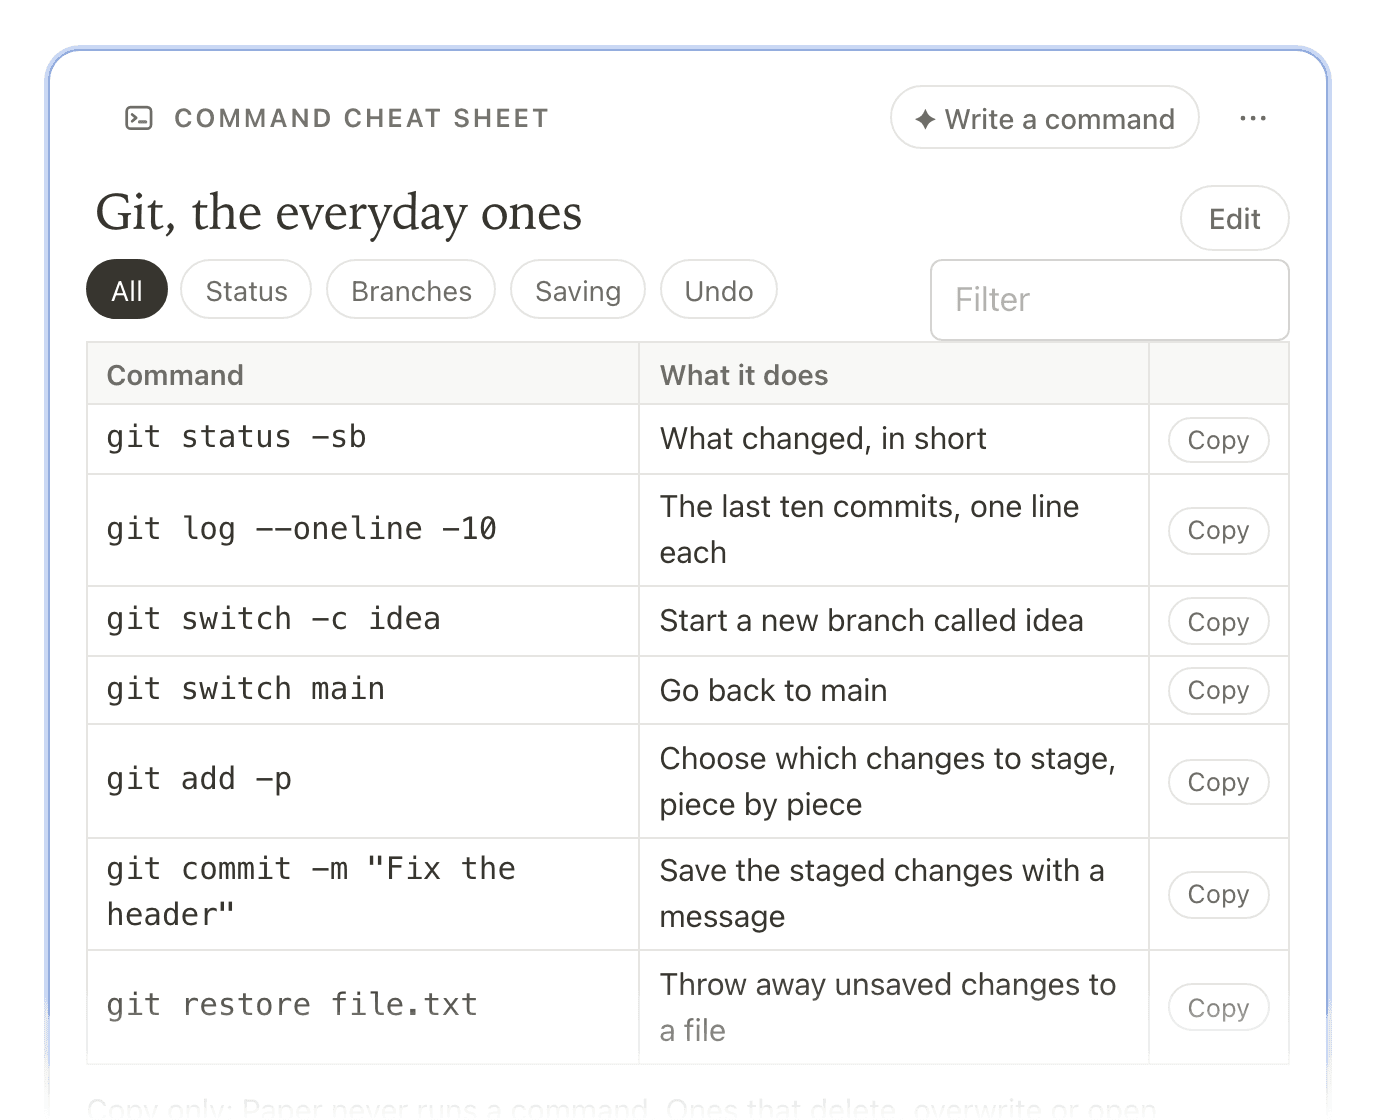Click the Go back to main description
Screen dimensions: 1376x1120
(773, 691)
